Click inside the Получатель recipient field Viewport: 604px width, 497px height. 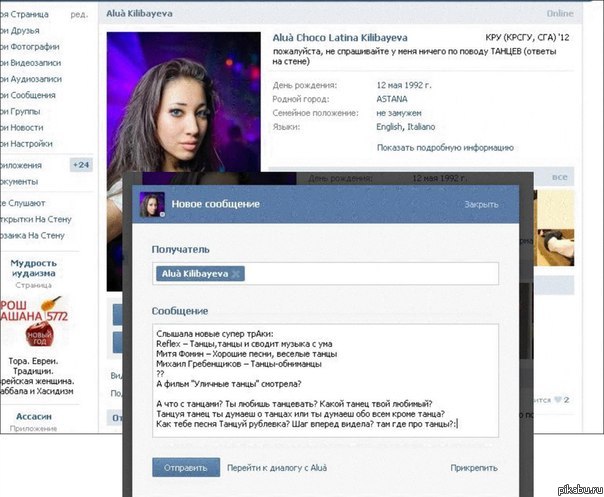pos(325,274)
